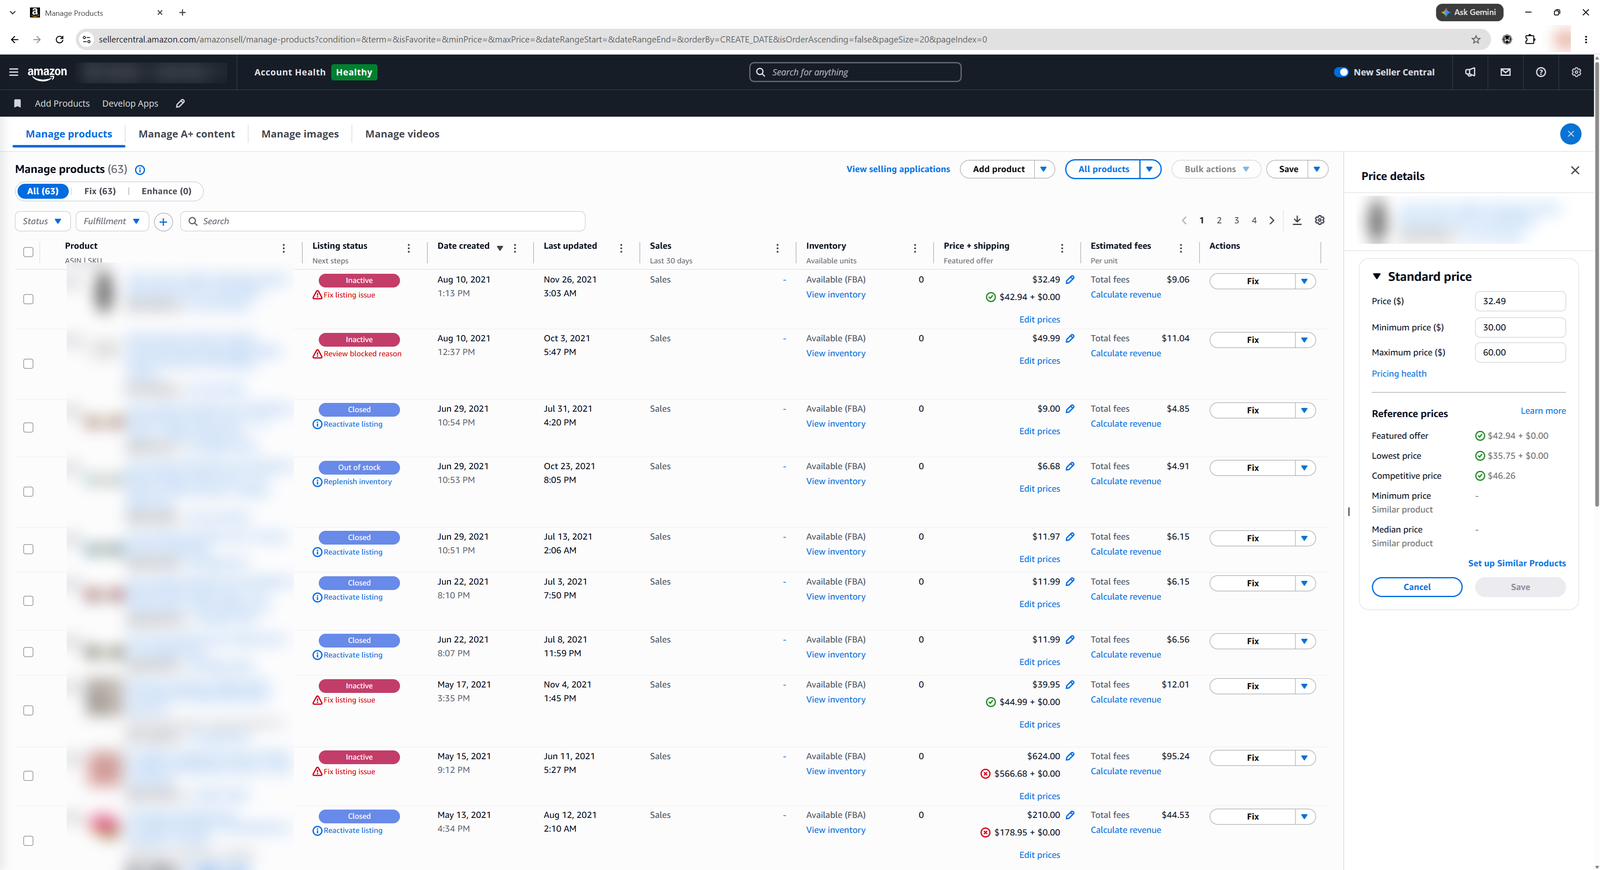Close the Price details panel
Viewport: 1600px width, 870px height.
coord(1575,171)
